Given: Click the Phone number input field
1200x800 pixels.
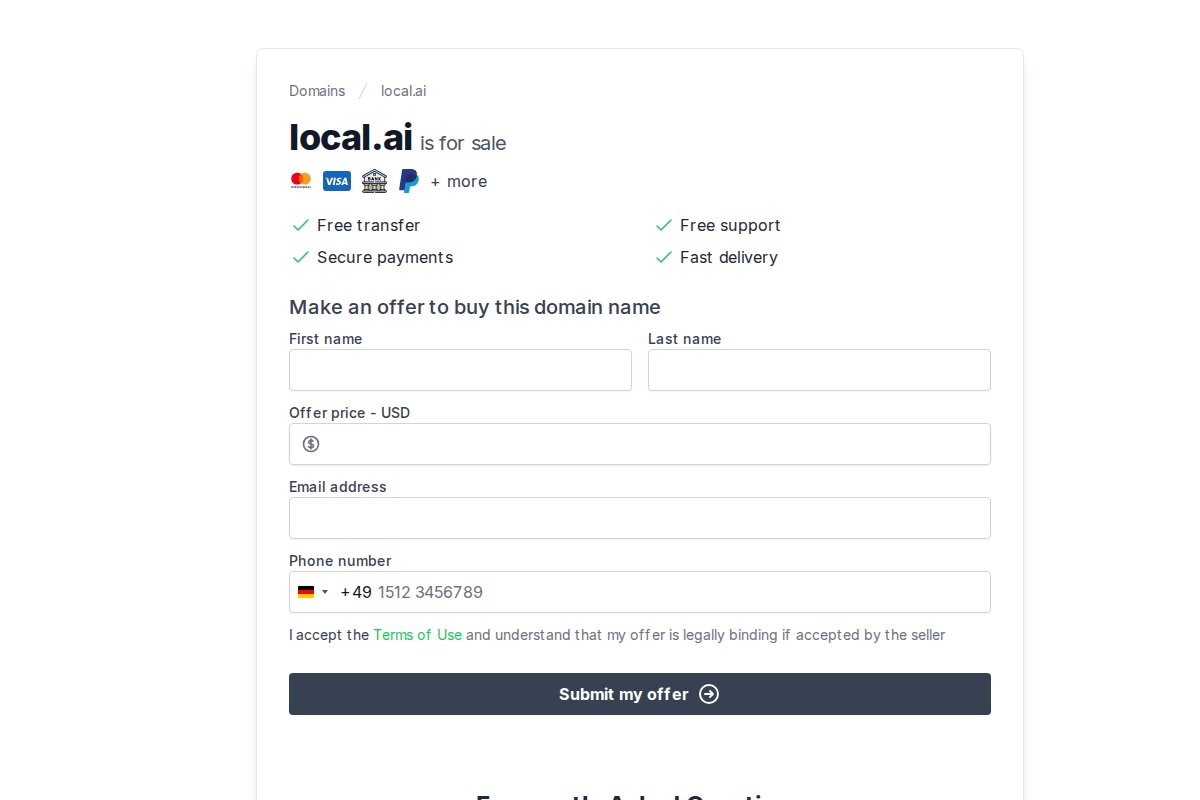Looking at the screenshot, I should pos(680,592).
